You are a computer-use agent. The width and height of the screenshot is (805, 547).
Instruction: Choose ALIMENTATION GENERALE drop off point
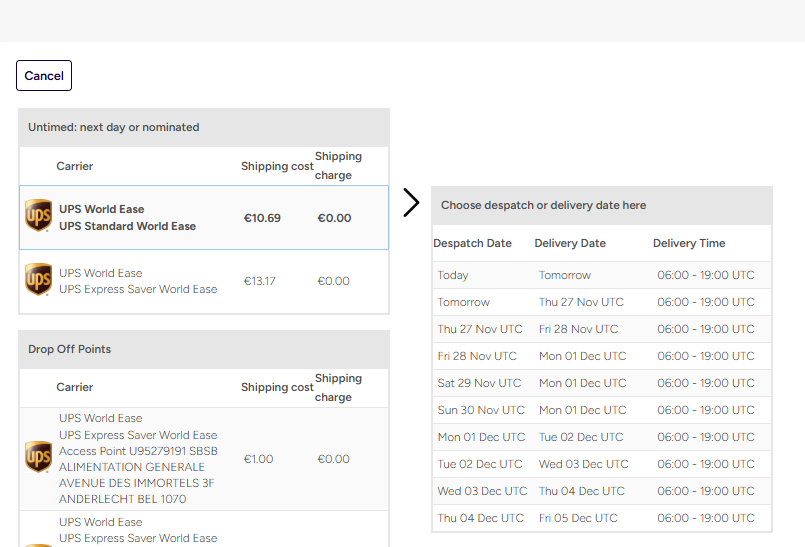coord(204,459)
